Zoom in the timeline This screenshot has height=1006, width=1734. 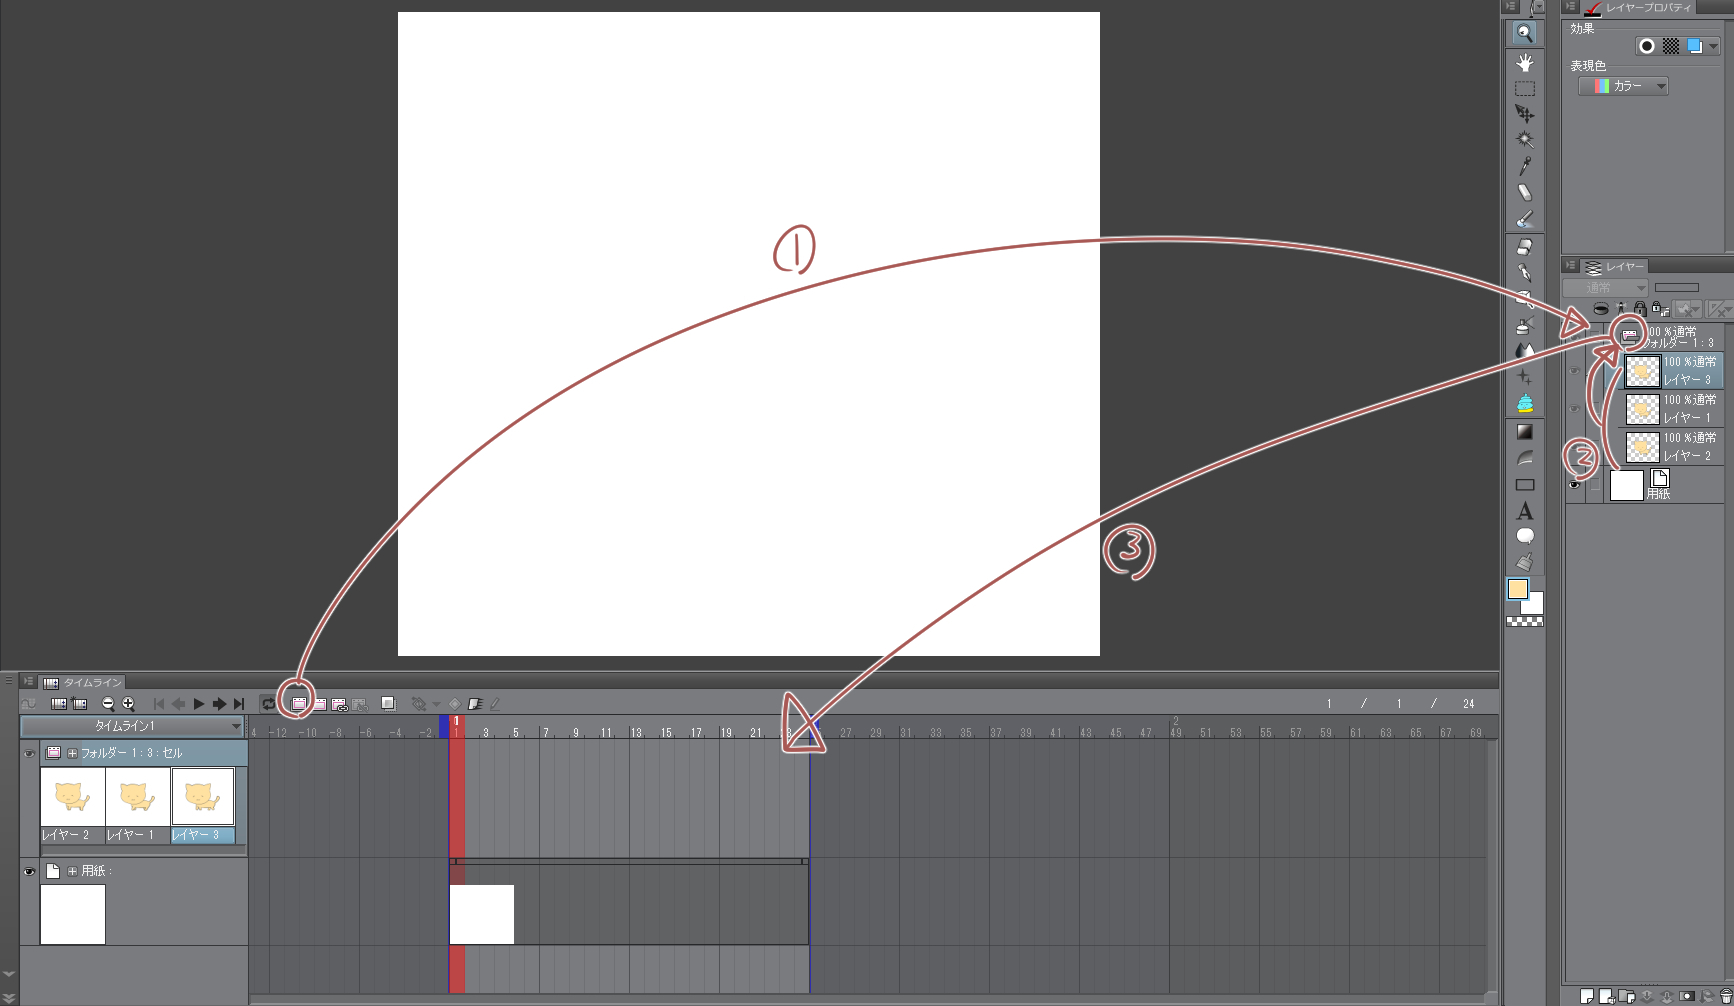(128, 704)
